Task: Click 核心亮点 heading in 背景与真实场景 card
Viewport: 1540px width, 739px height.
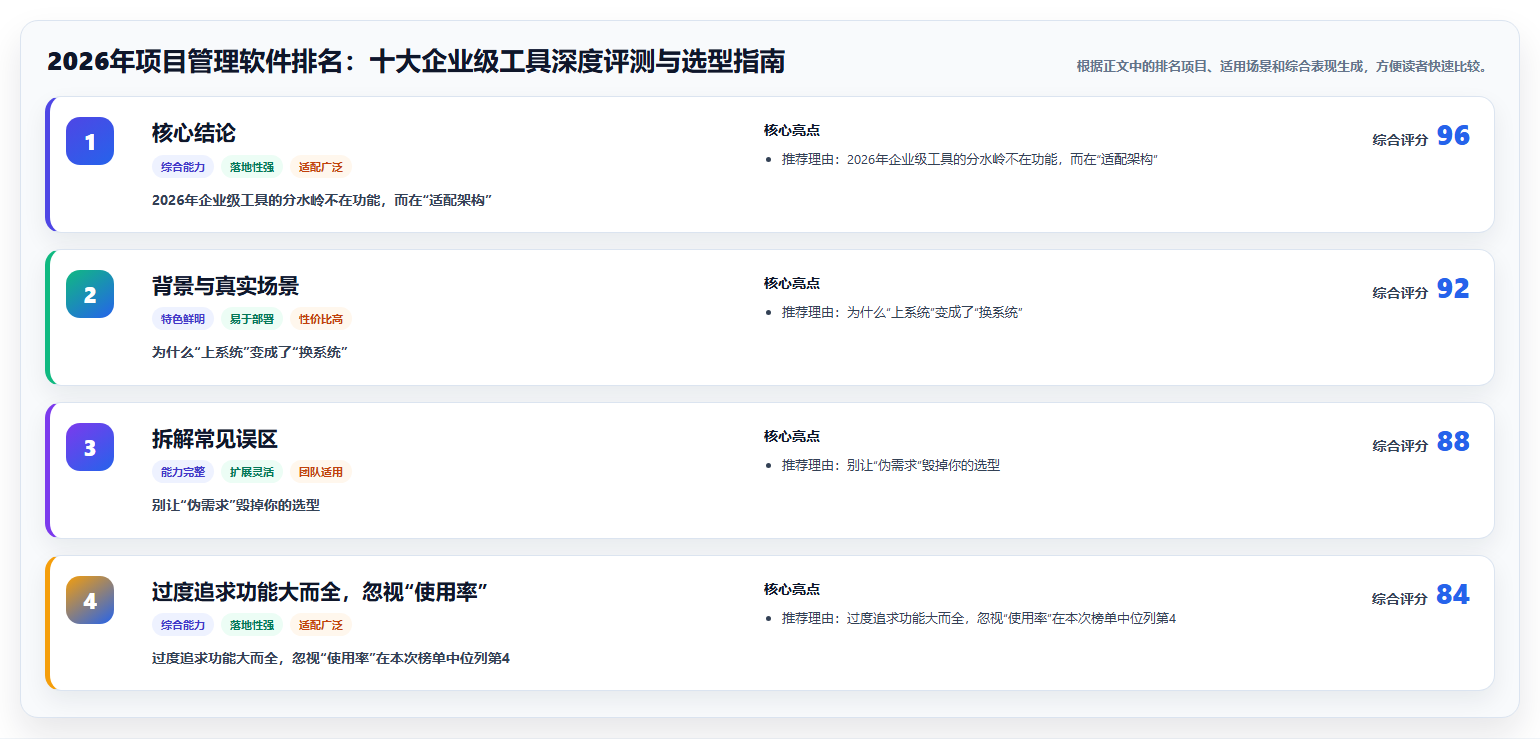Action: coord(792,284)
